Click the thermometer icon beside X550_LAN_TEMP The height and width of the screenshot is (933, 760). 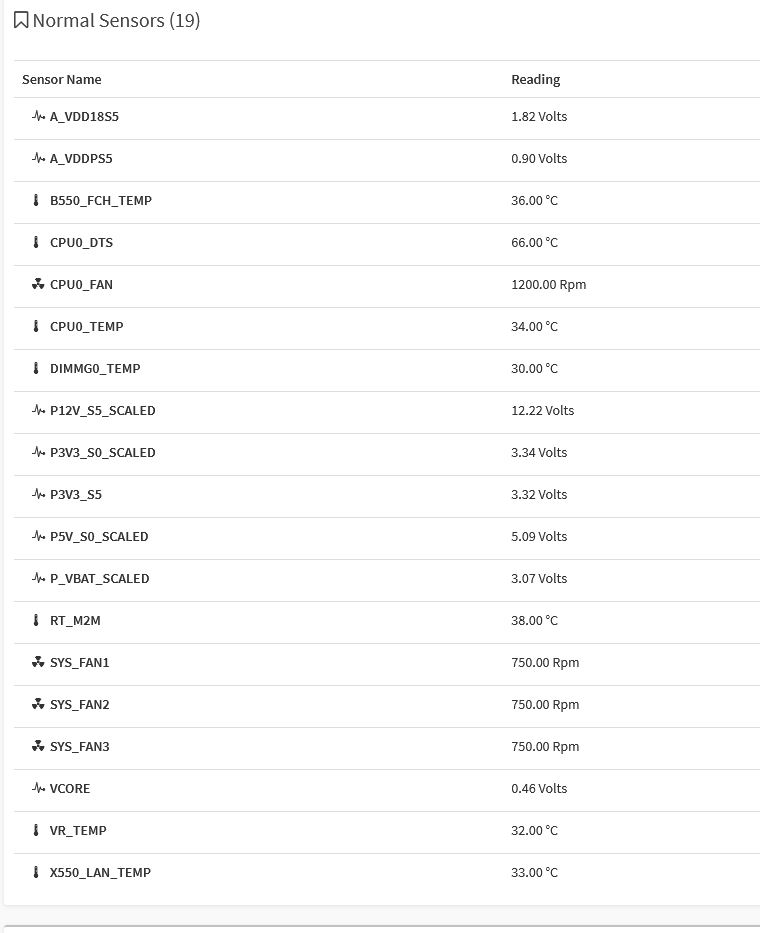coord(38,873)
